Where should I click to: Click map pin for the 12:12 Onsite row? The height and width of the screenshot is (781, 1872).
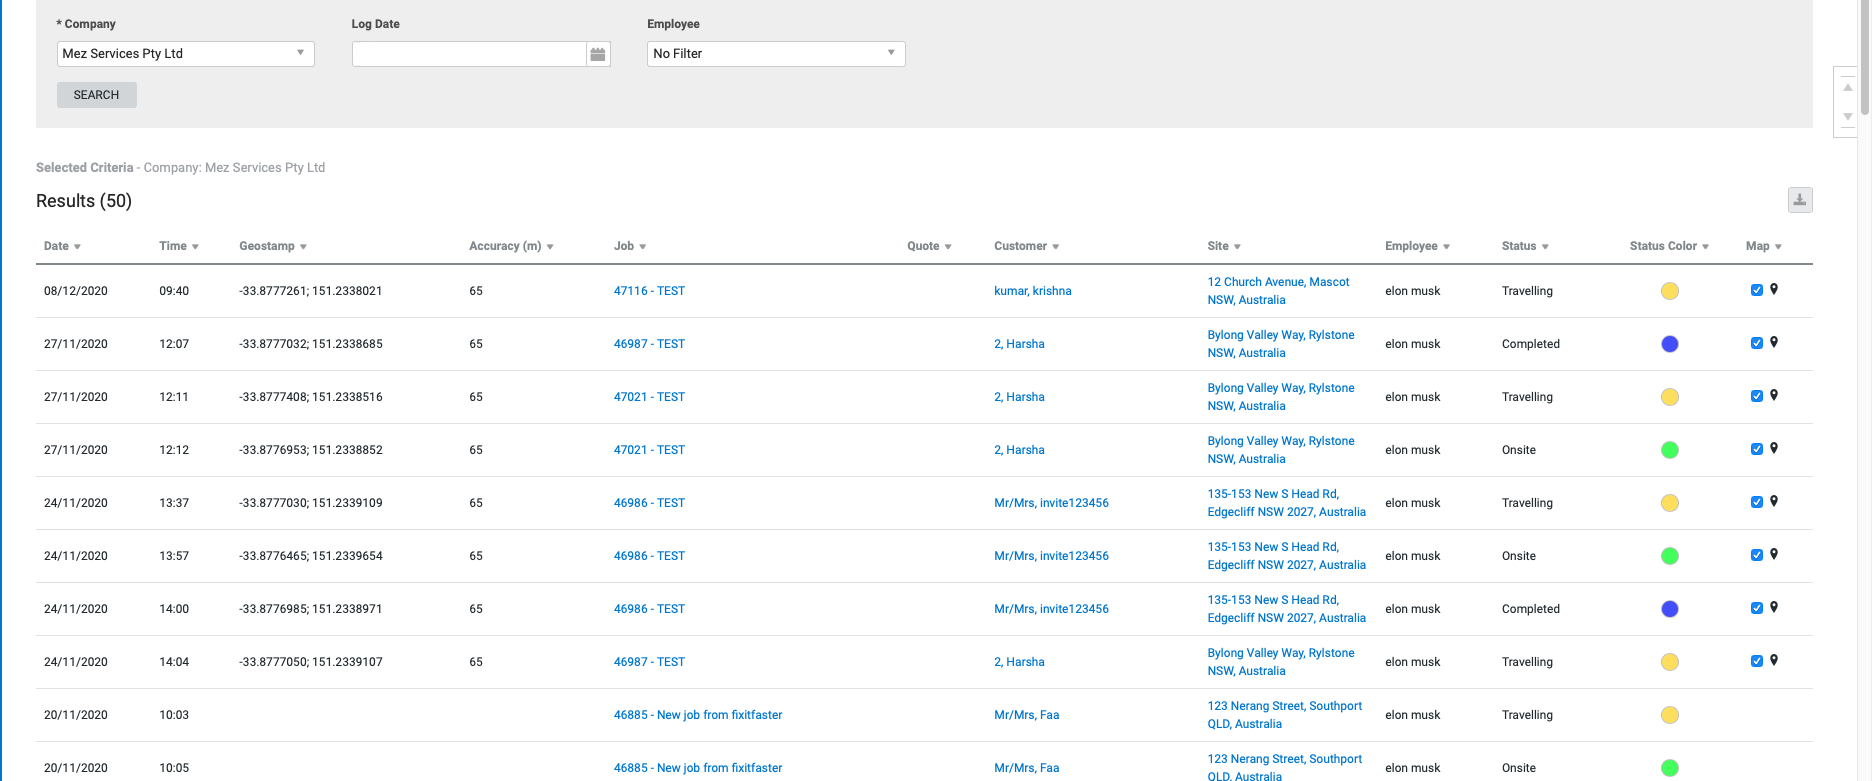pos(1774,448)
